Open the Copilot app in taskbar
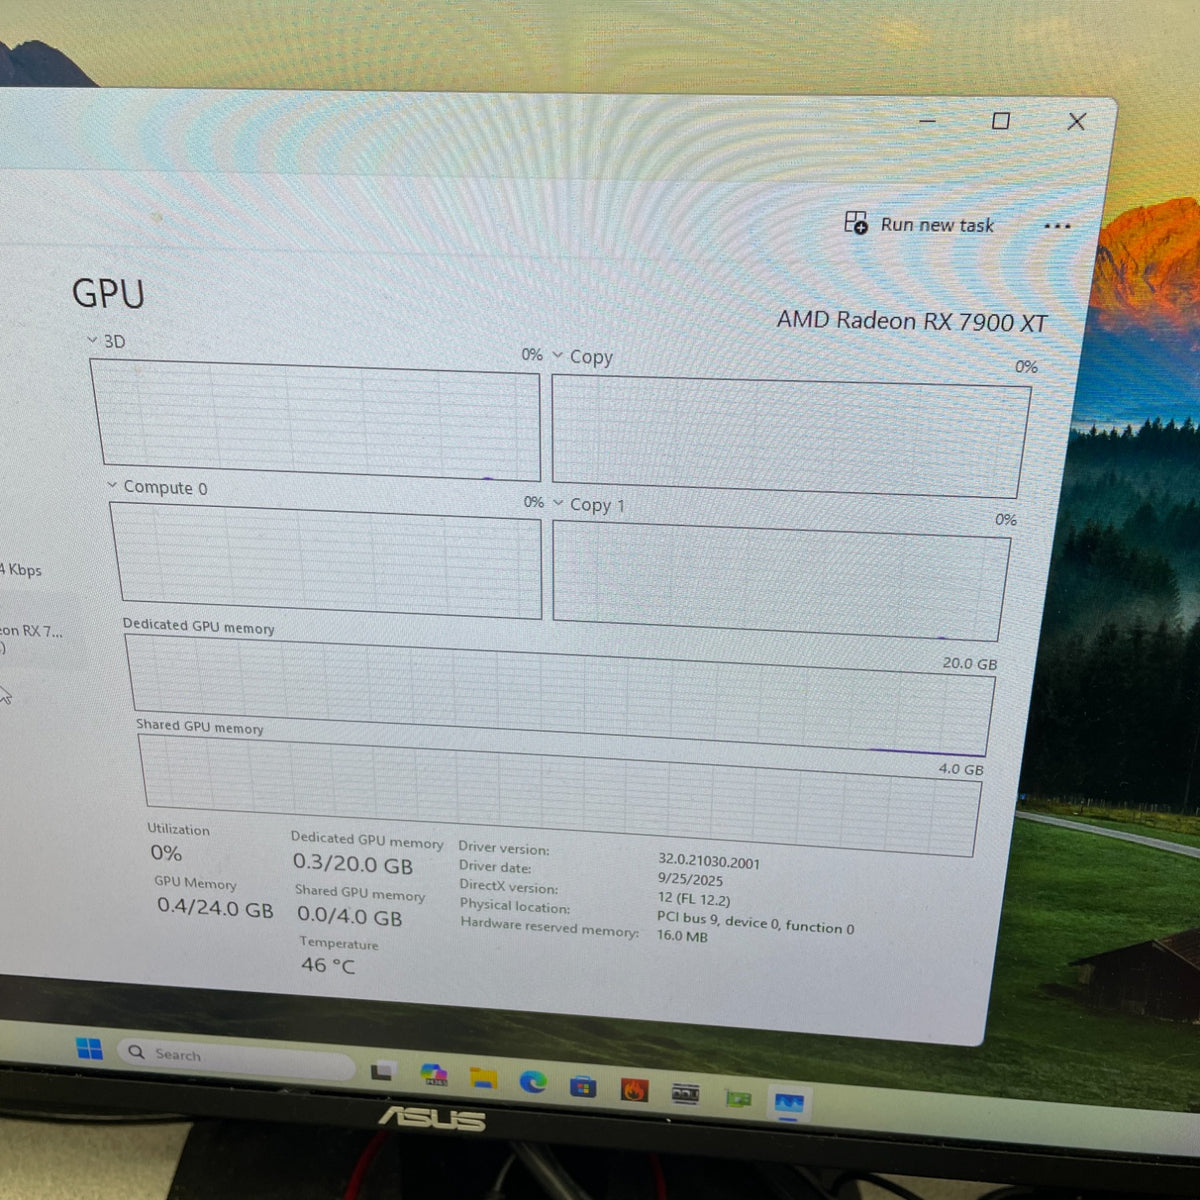Viewport: 1200px width, 1200px height. (434, 1076)
